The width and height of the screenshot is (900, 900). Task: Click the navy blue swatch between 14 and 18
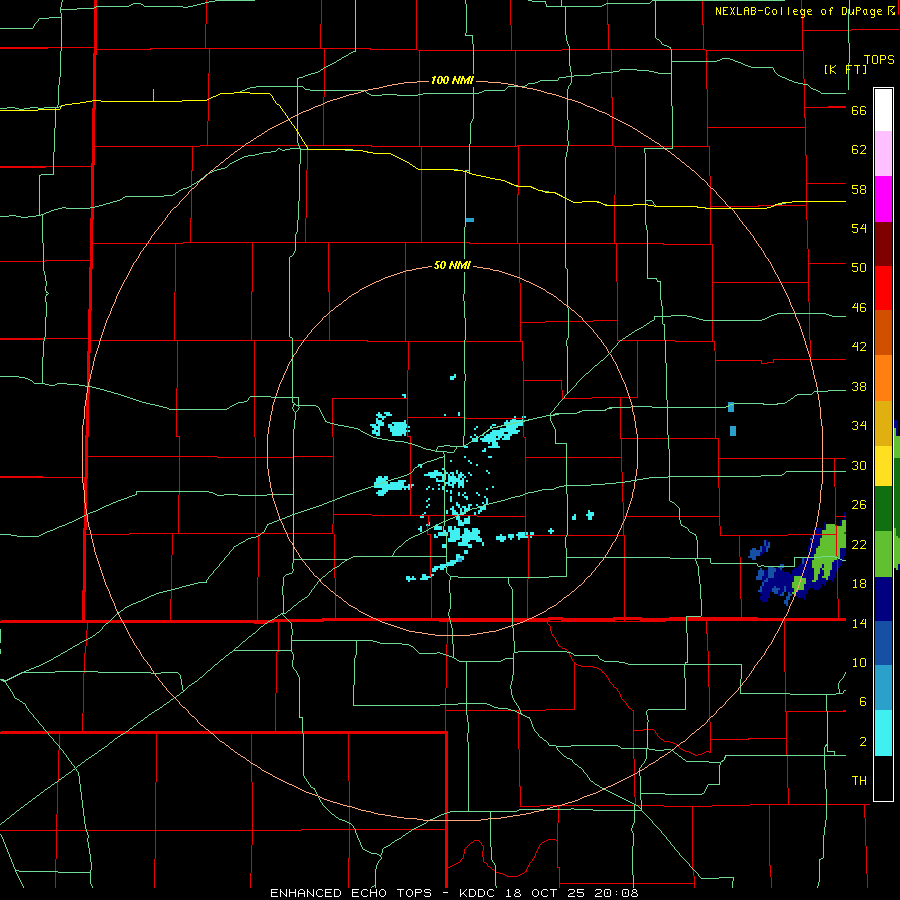tap(883, 599)
